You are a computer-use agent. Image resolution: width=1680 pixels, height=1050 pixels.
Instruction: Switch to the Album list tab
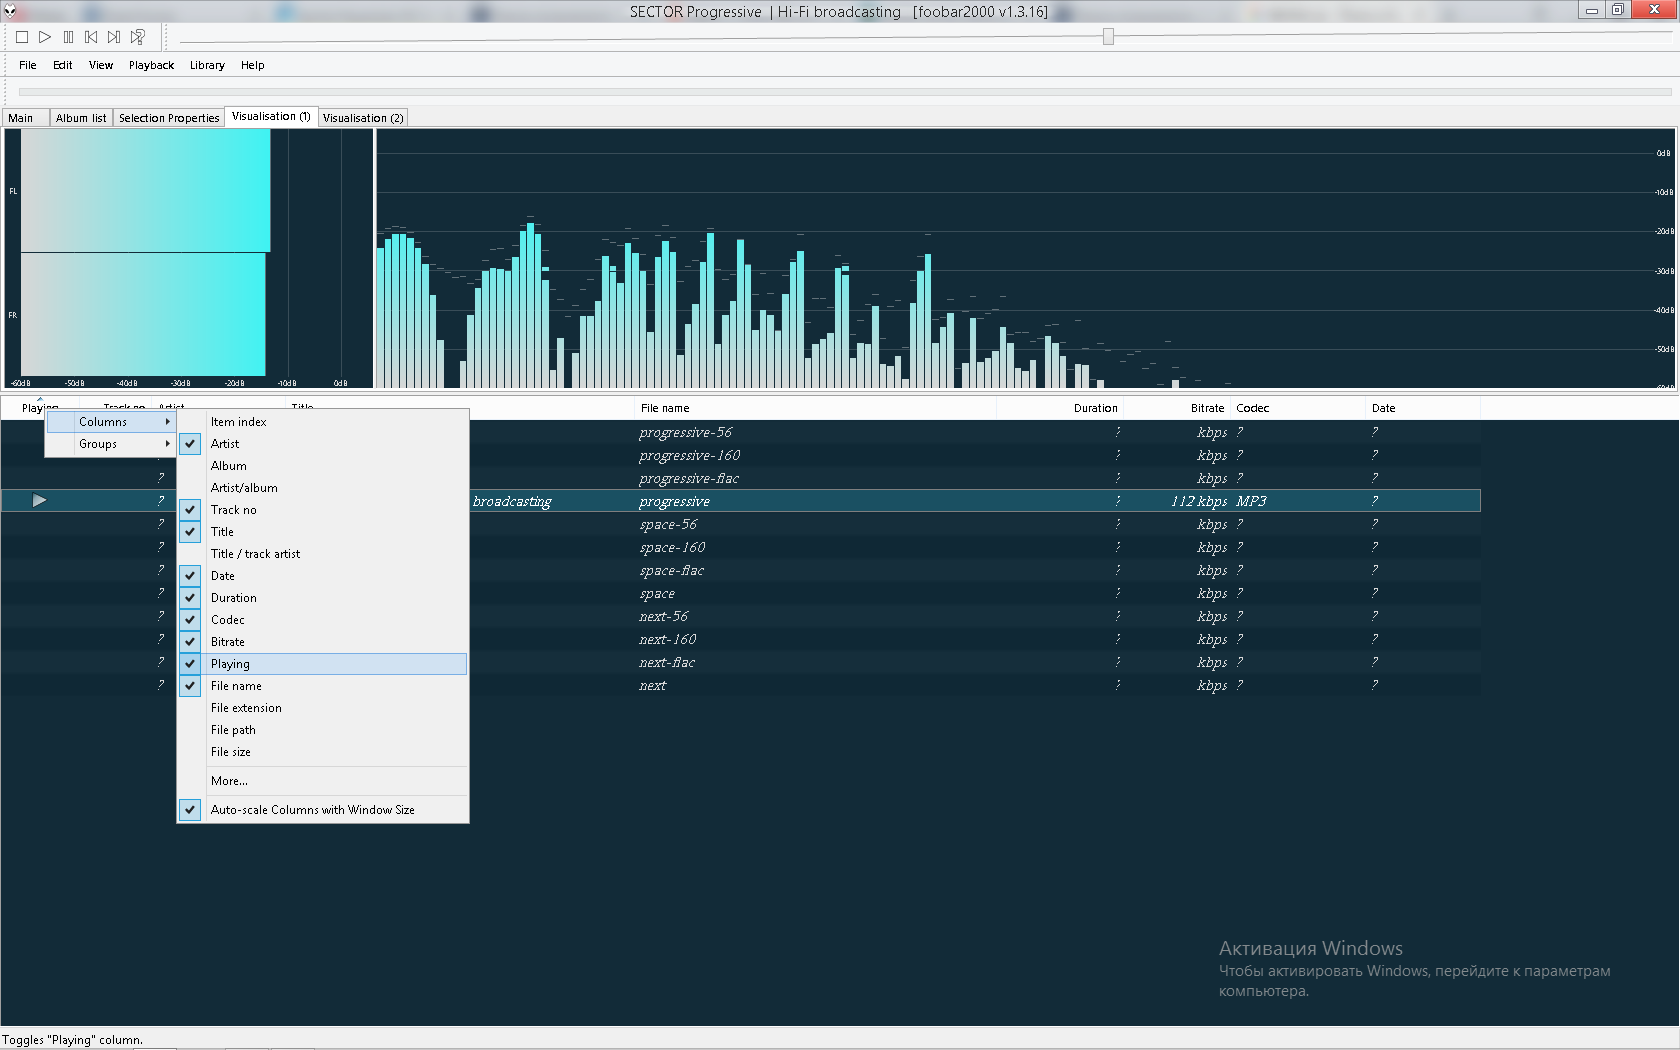pos(81,118)
